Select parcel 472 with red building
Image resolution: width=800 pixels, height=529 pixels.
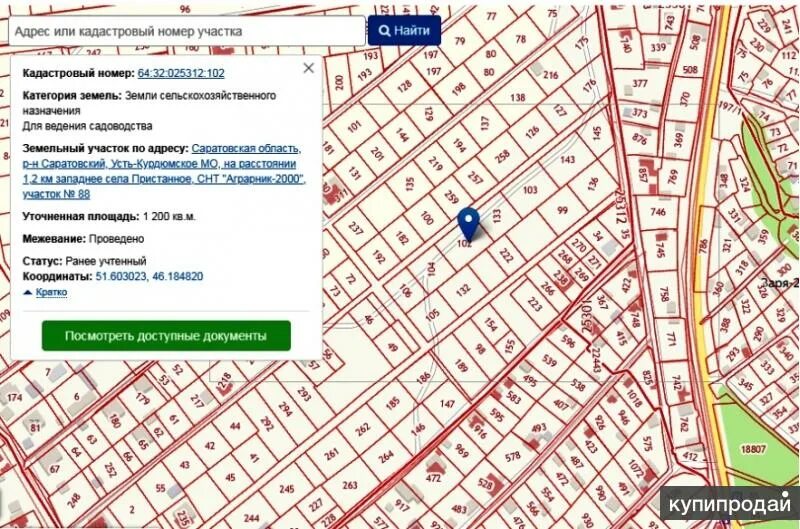[433, 478]
